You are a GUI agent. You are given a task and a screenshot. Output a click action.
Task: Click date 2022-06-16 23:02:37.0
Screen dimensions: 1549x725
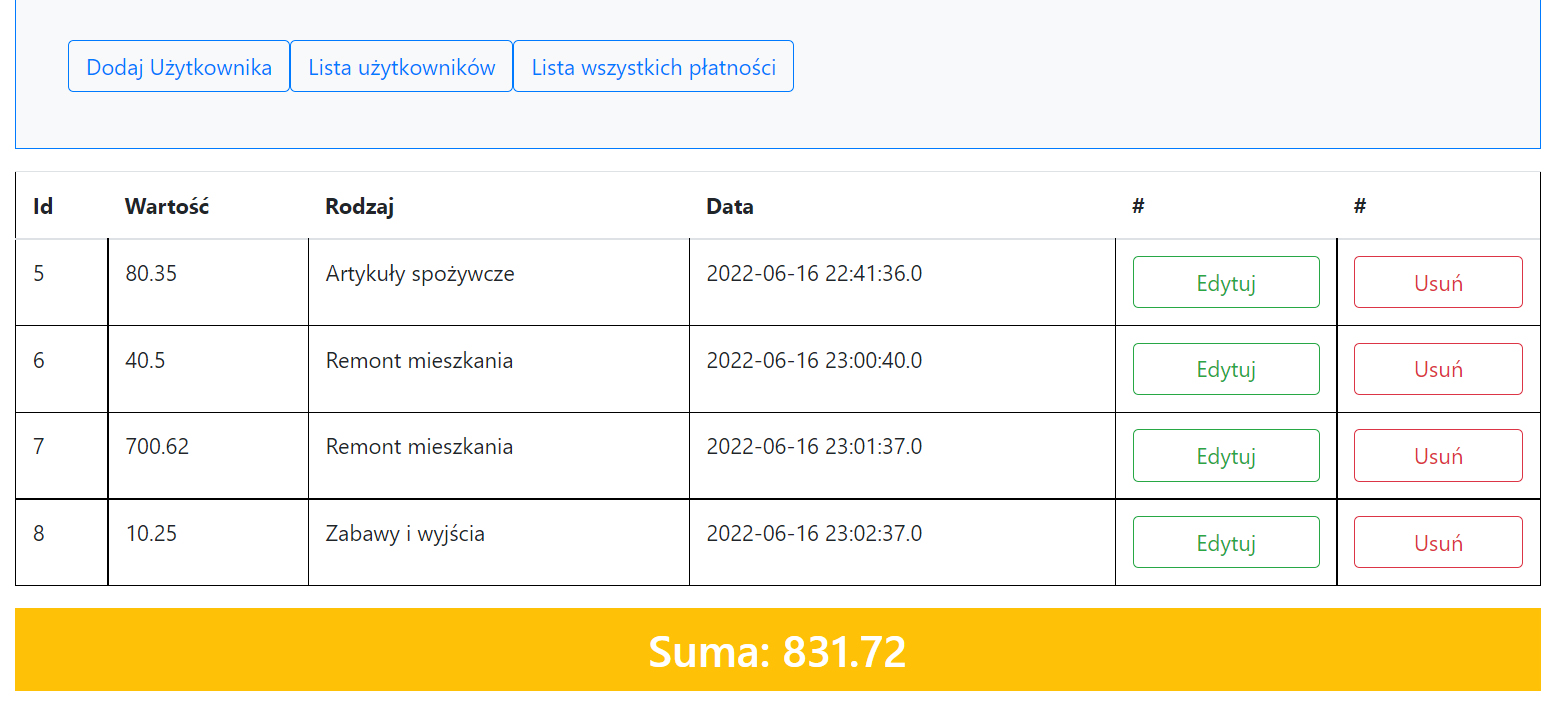tap(814, 533)
